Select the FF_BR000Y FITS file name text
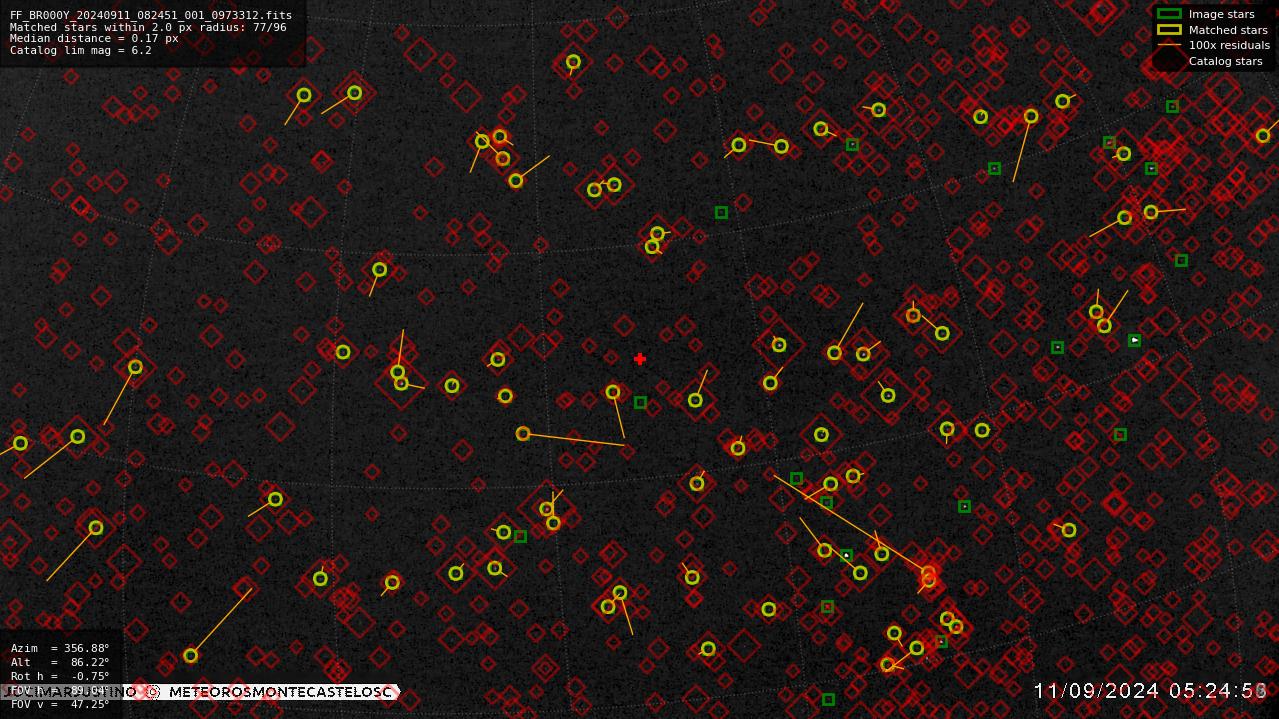 (x=151, y=15)
